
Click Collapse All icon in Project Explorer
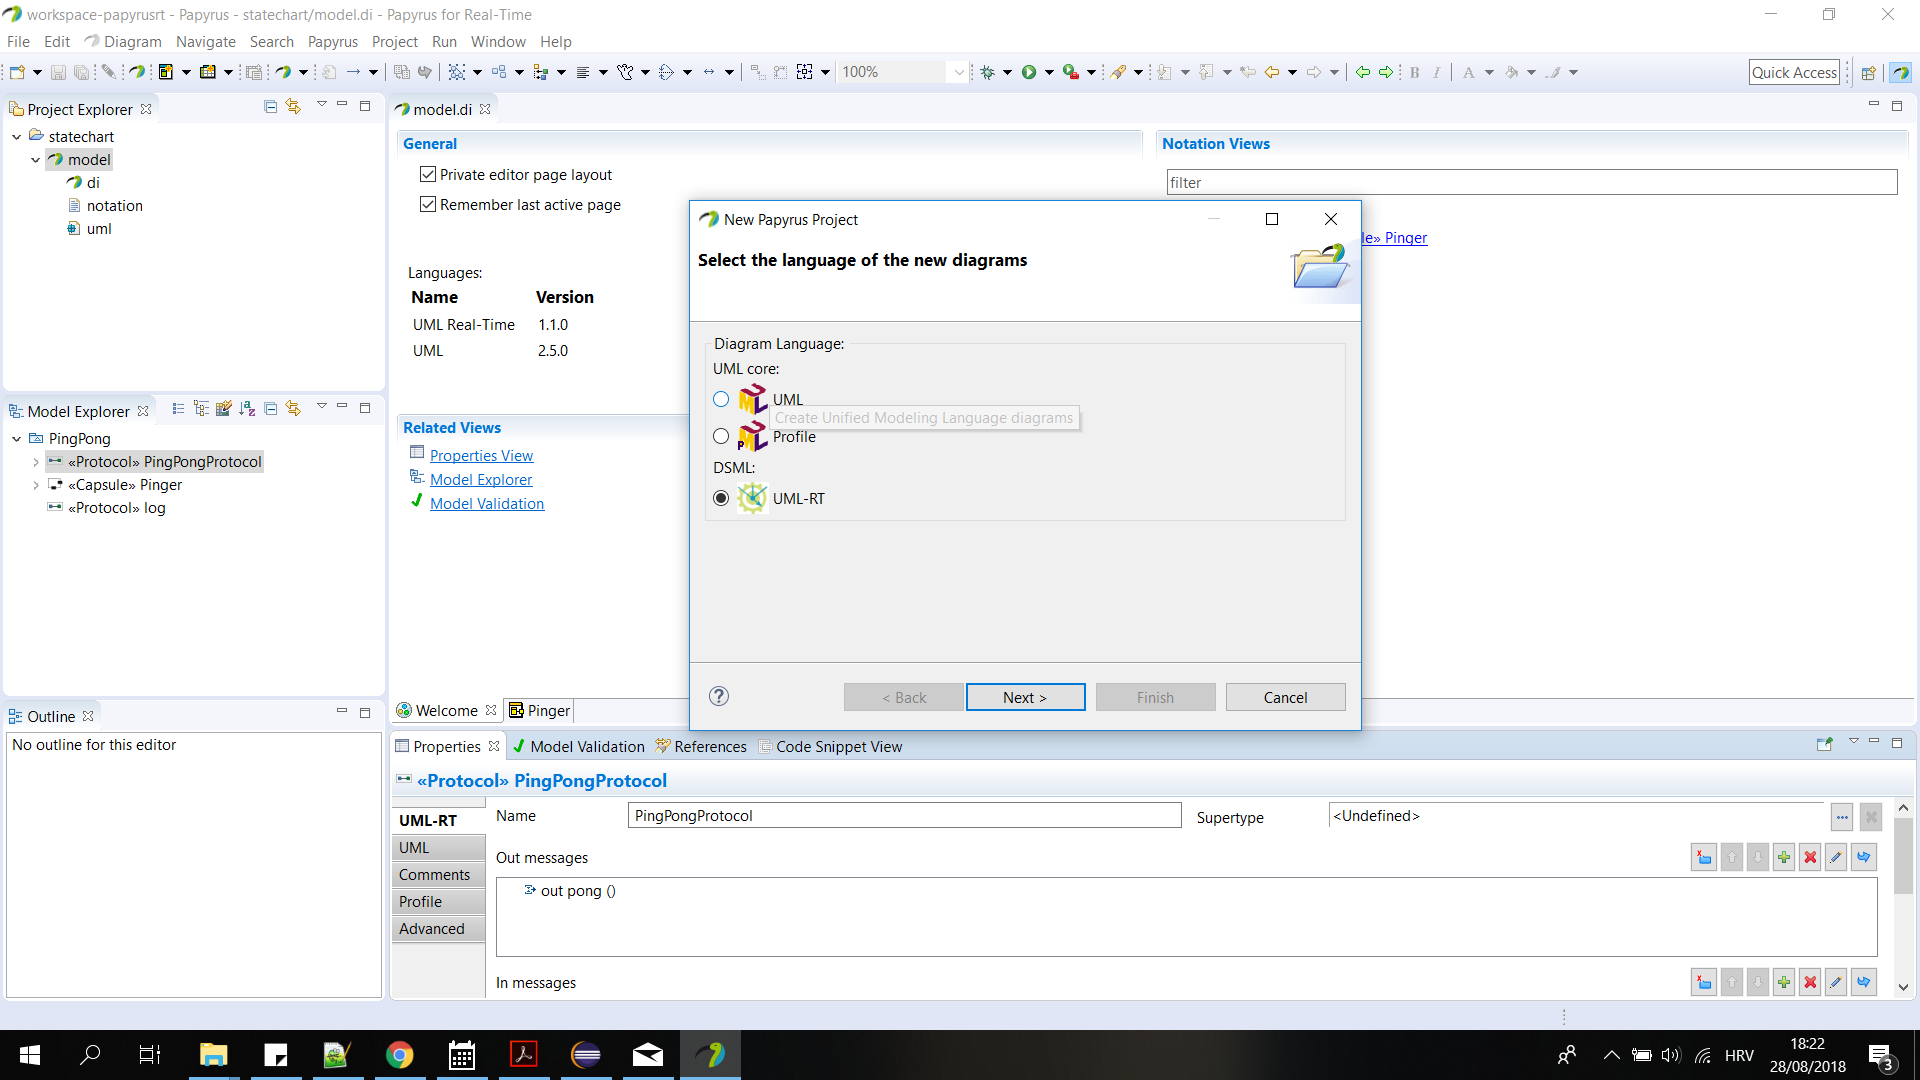[270, 106]
